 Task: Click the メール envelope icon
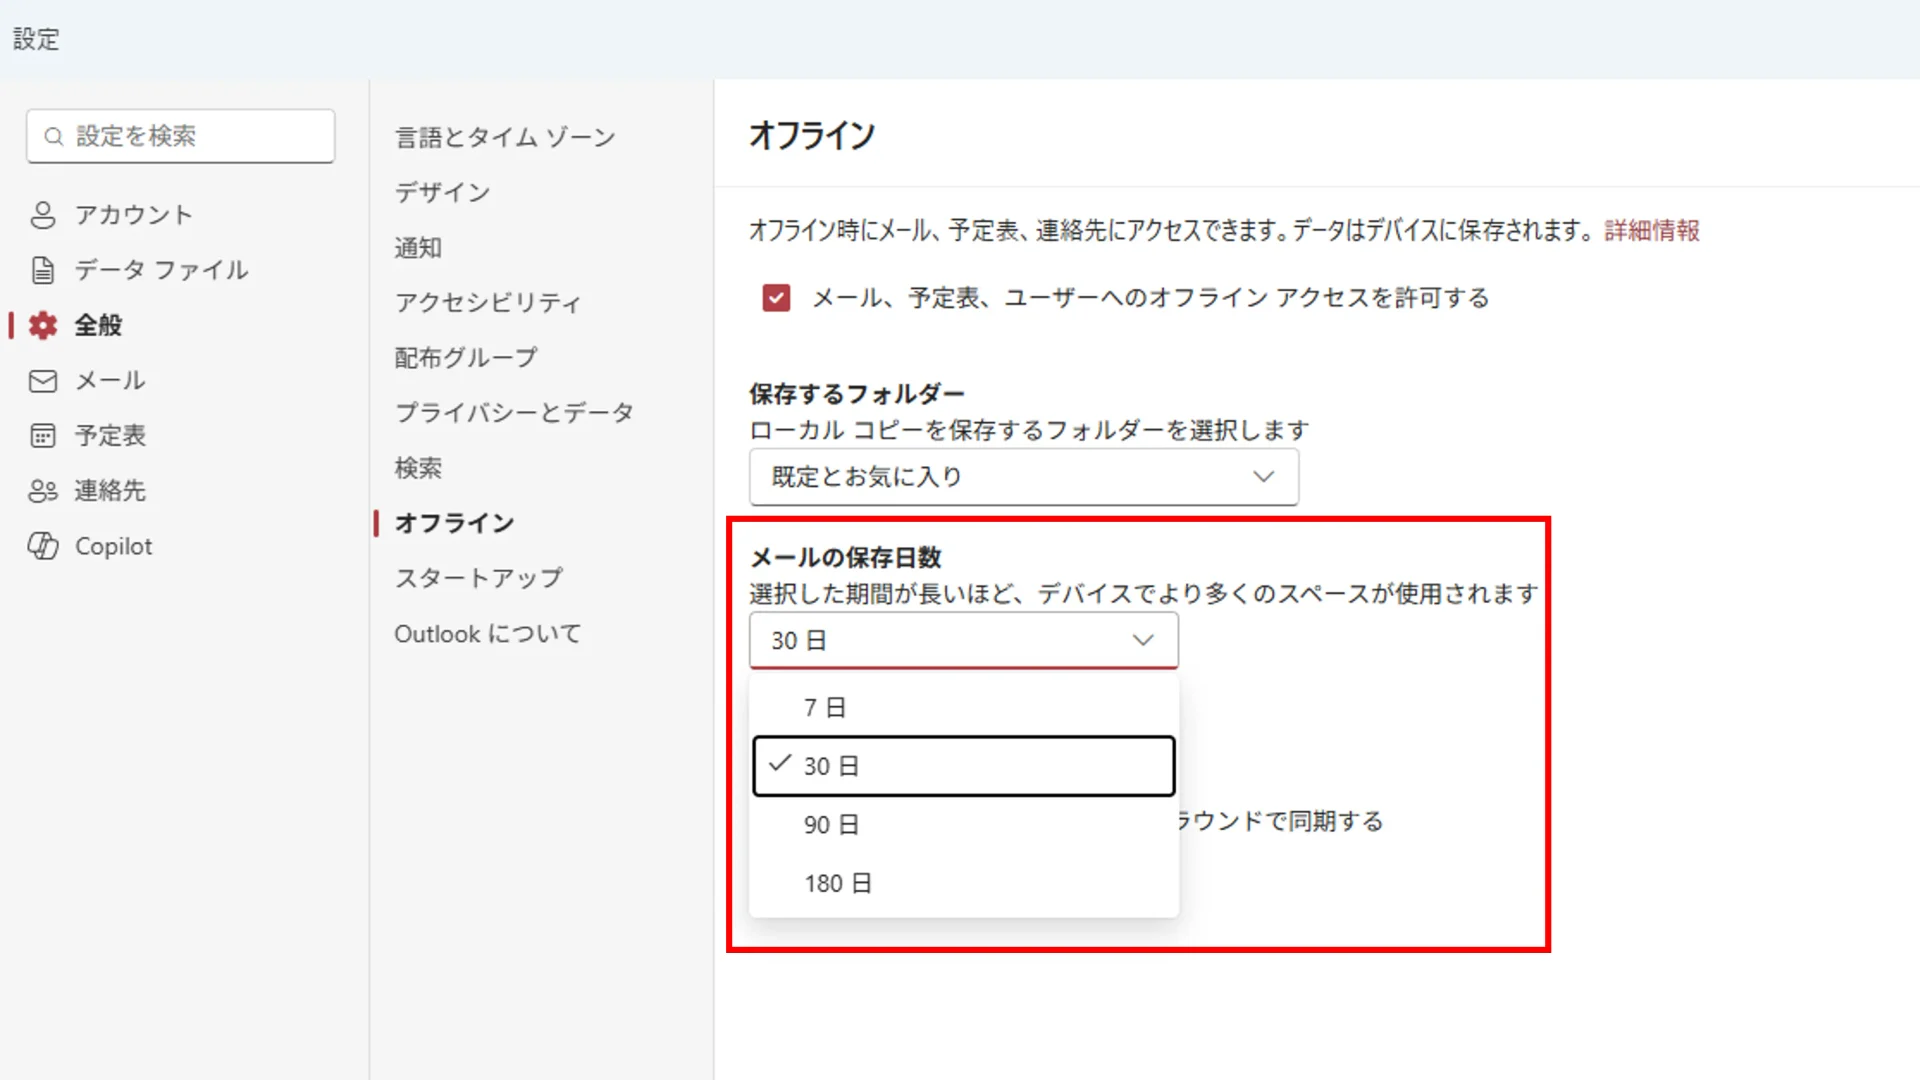(x=43, y=381)
